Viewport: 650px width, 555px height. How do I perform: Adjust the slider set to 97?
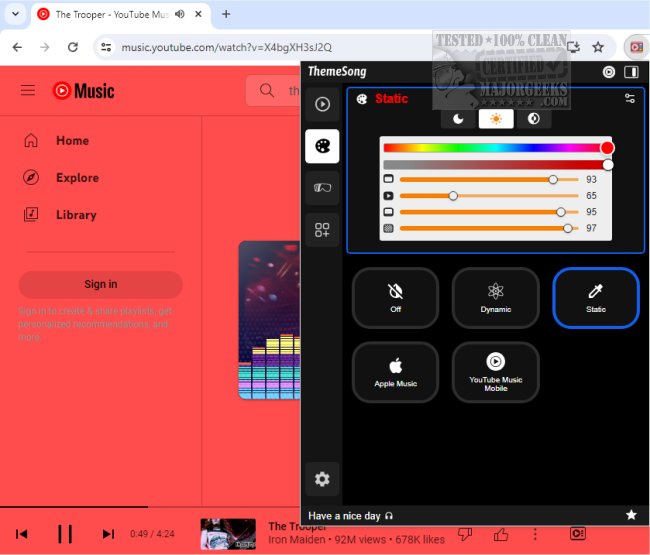click(489, 228)
